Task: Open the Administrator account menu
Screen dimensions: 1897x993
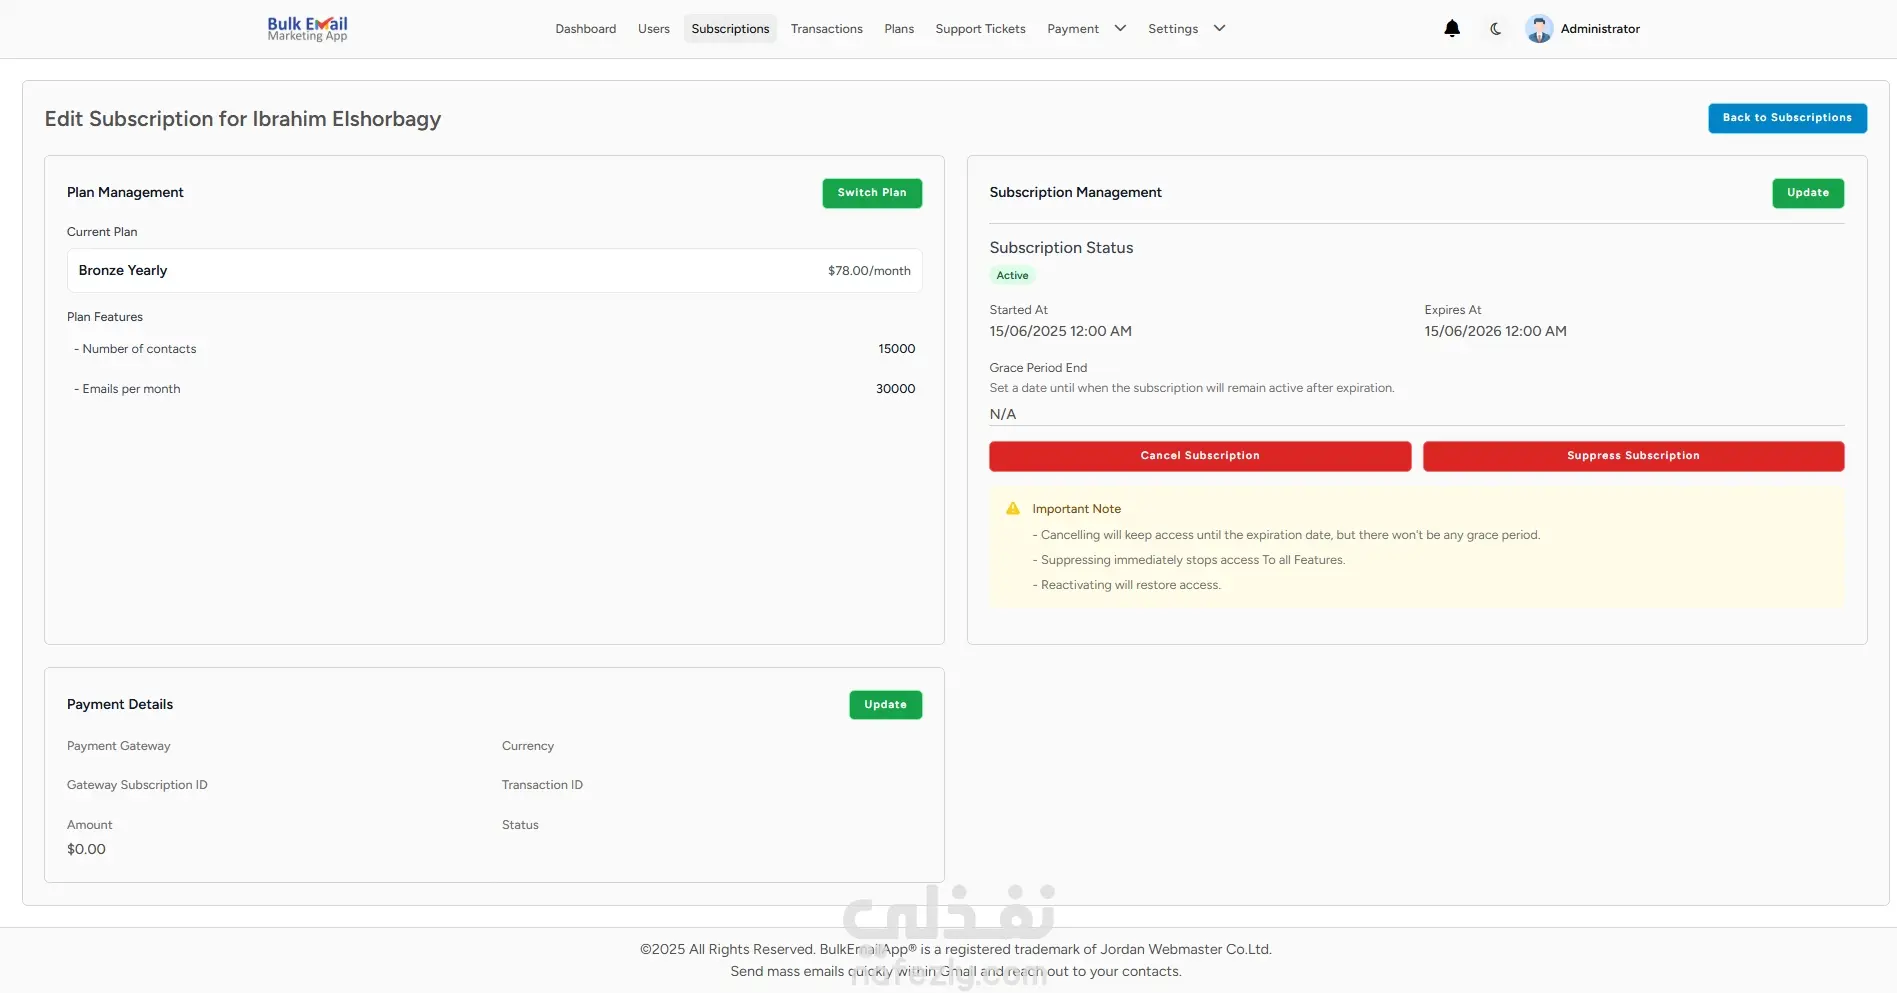Action: coord(1600,29)
